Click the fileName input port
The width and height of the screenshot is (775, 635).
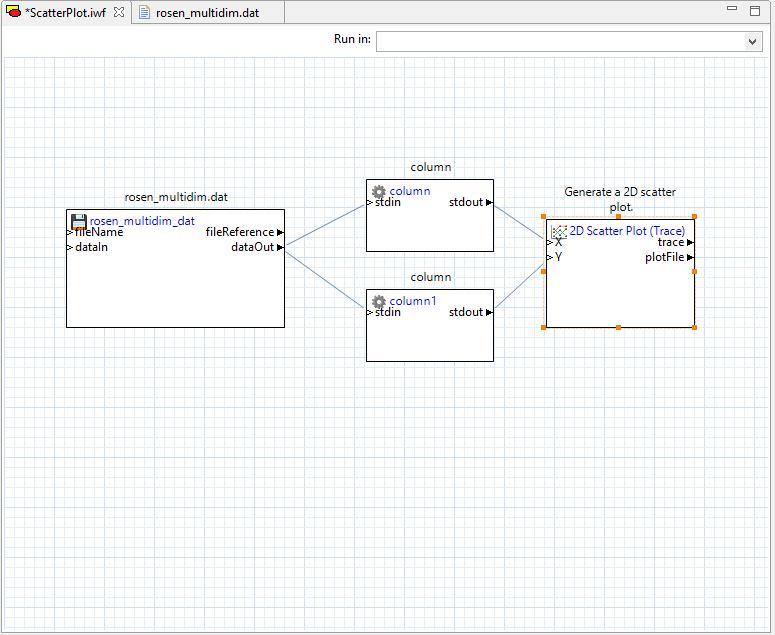tap(70, 233)
